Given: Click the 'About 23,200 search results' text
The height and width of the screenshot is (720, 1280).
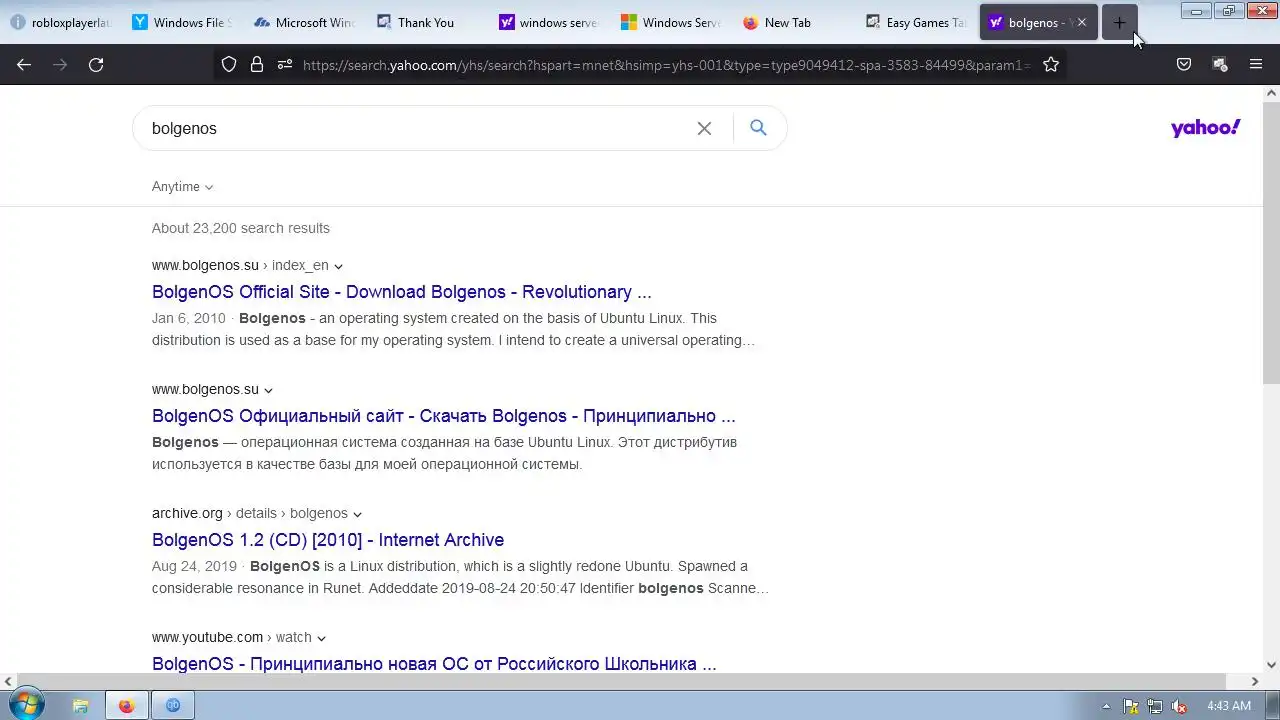Looking at the screenshot, I should coord(241,228).
